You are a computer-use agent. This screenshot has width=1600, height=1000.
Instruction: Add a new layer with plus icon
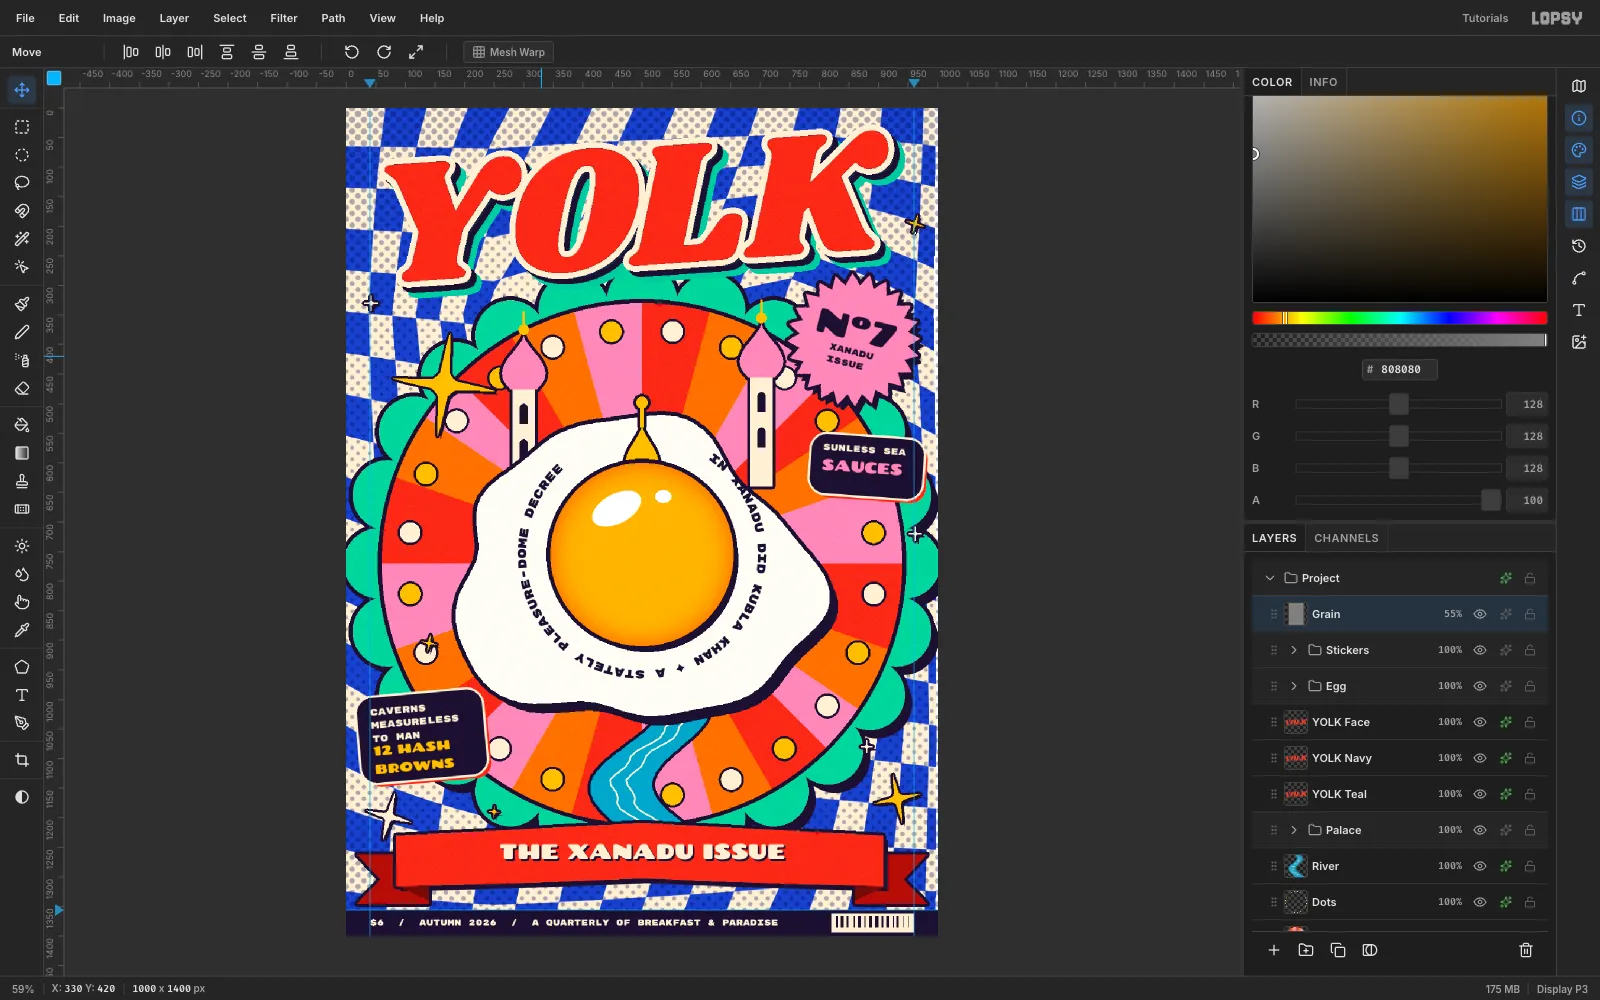click(x=1274, y=950)
